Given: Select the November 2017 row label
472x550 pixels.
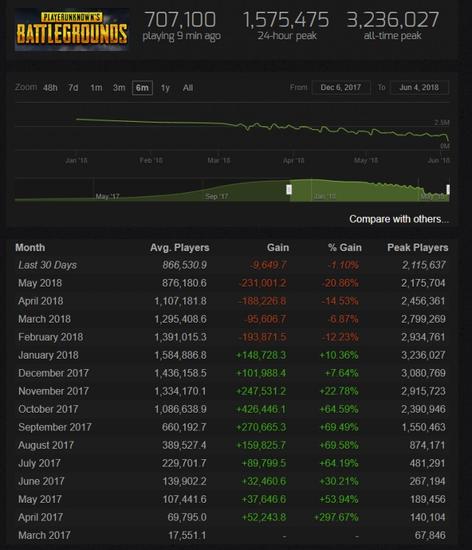Looking at the screenshot, I should pyautogui.click(x=53, y=391).
